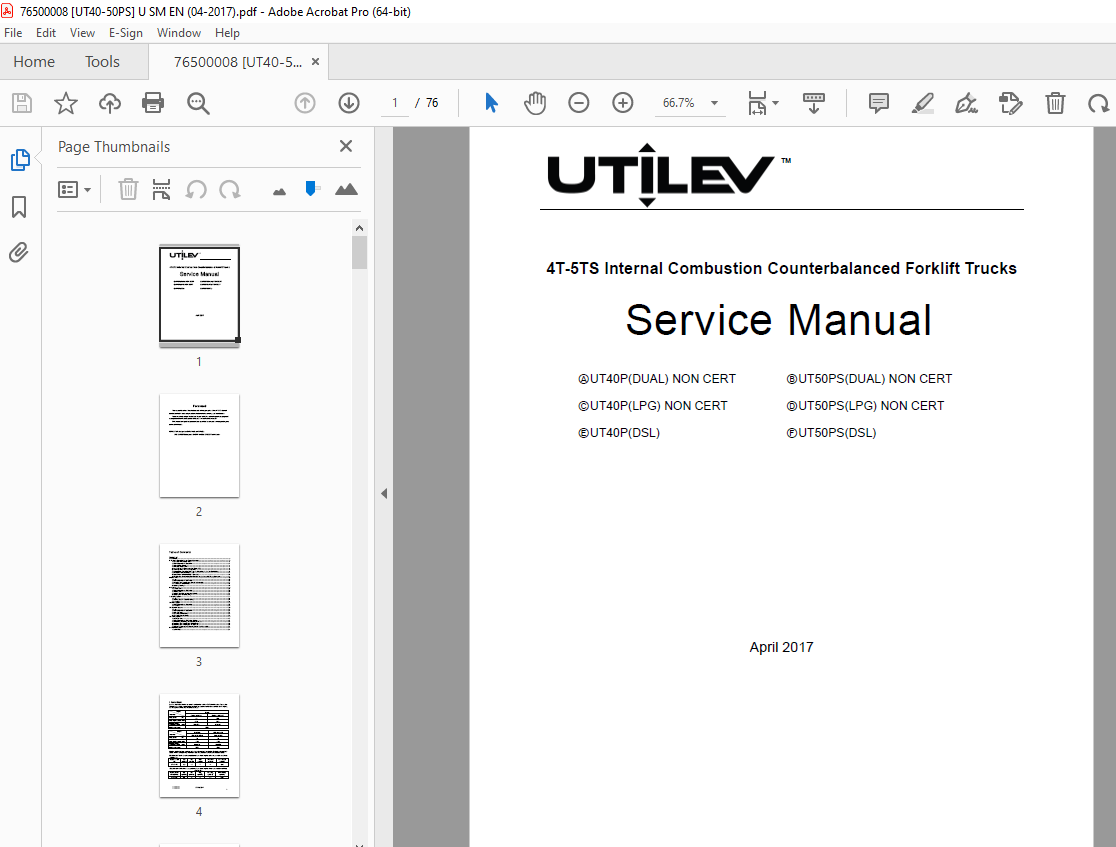1116x847 pixels.
Task: Switch to the Tools tab
Action: tap(102, 62)
